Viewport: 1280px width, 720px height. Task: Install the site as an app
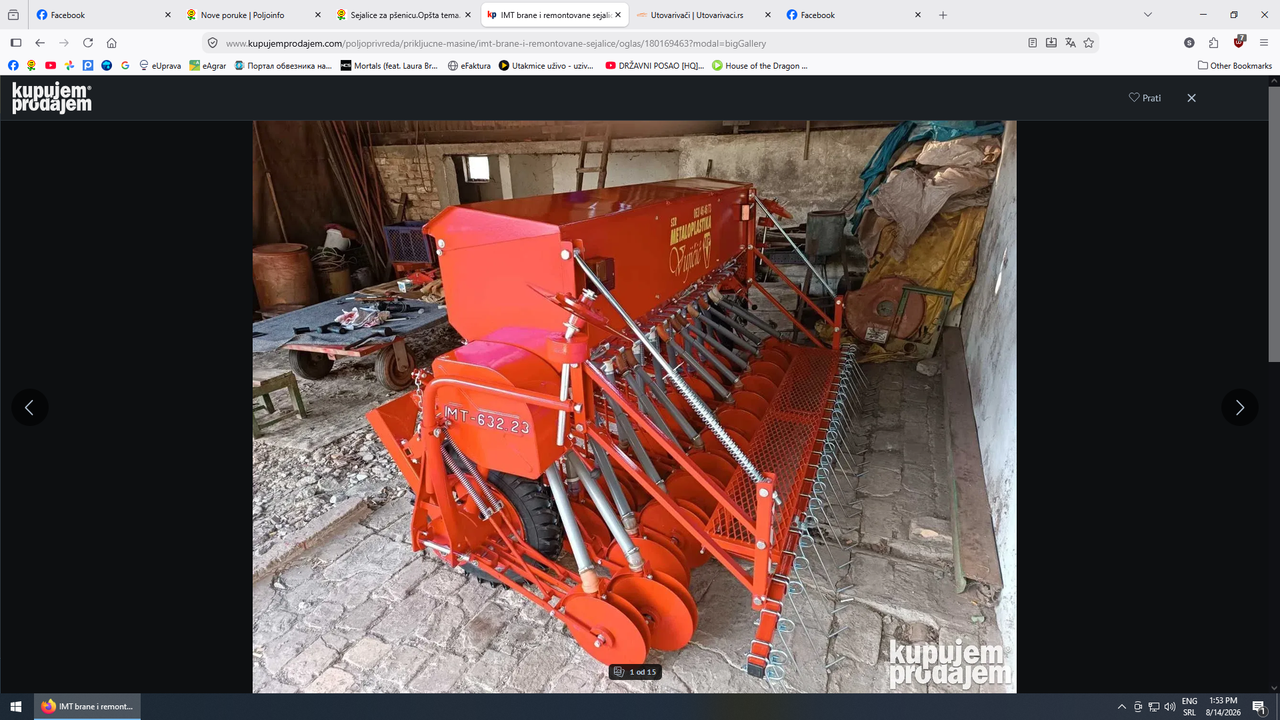pyautogui.click(x=1051, y=43)
